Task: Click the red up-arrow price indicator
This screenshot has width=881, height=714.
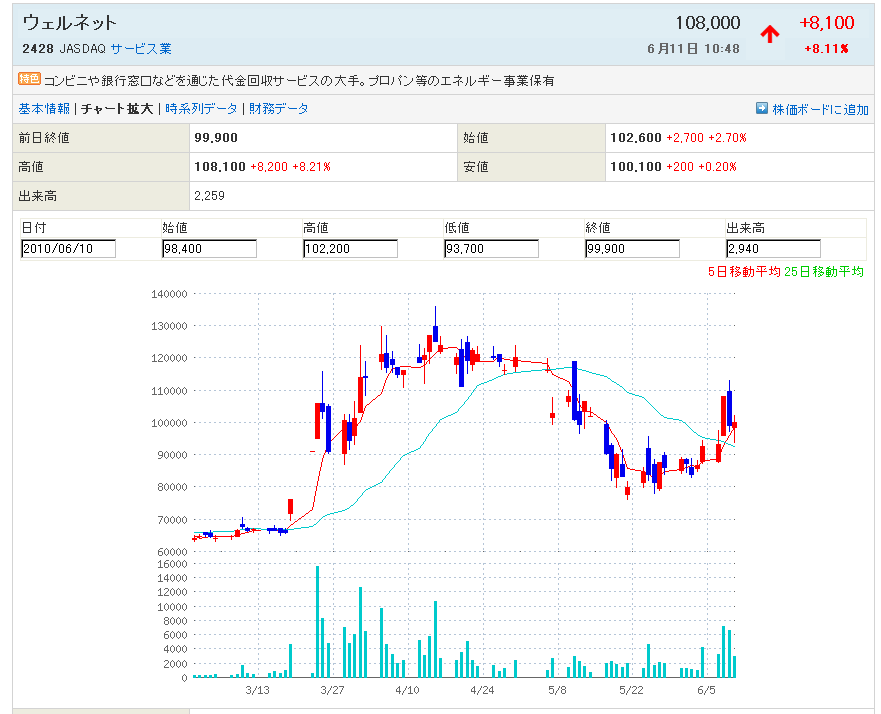Action: [770, 34]
